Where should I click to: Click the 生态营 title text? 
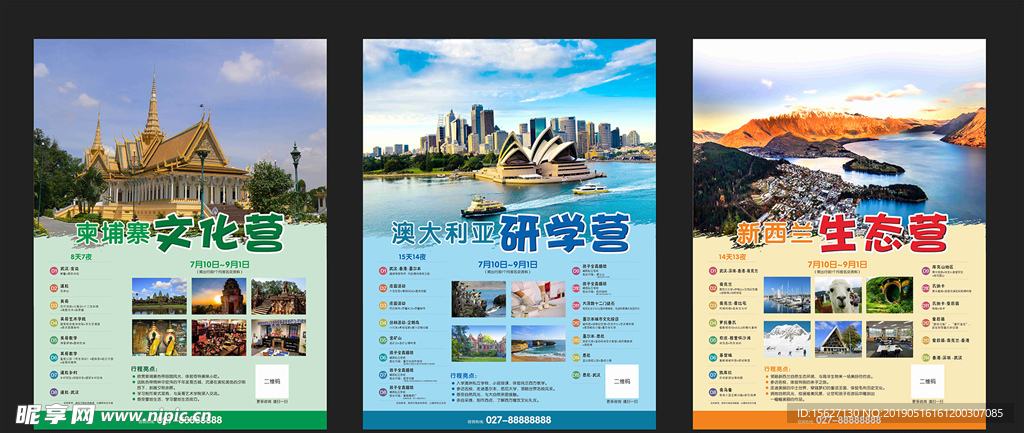(884, 232)
